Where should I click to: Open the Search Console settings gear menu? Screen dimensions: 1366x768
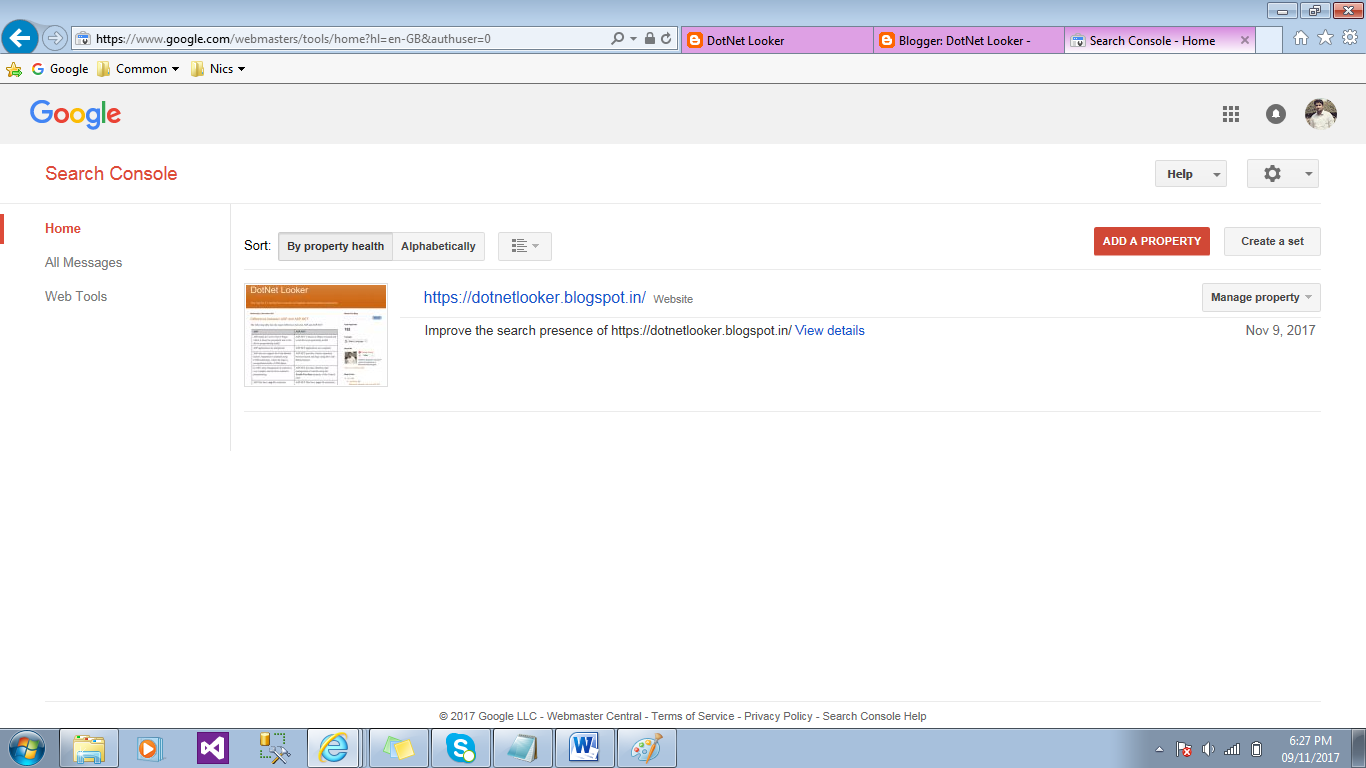coord(1283,174)
